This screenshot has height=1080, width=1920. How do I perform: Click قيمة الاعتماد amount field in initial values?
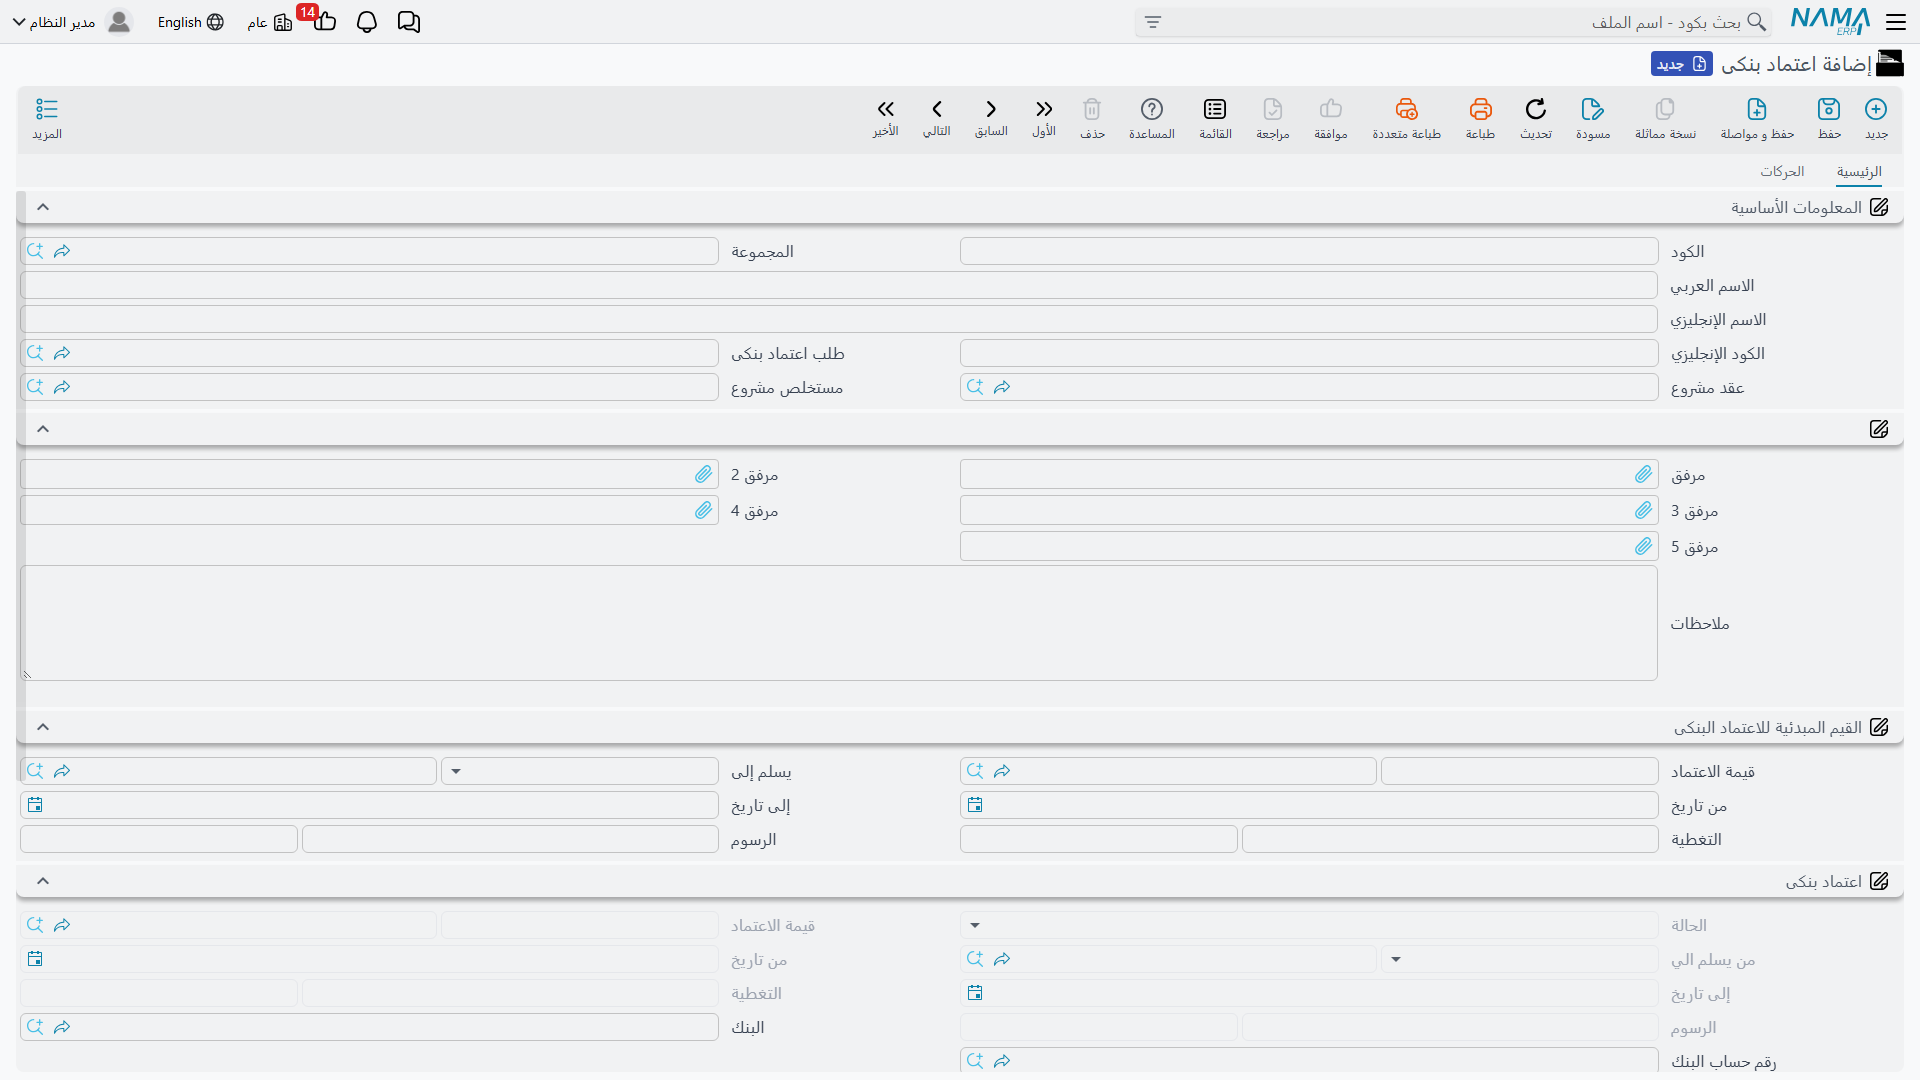(1520, 771)
